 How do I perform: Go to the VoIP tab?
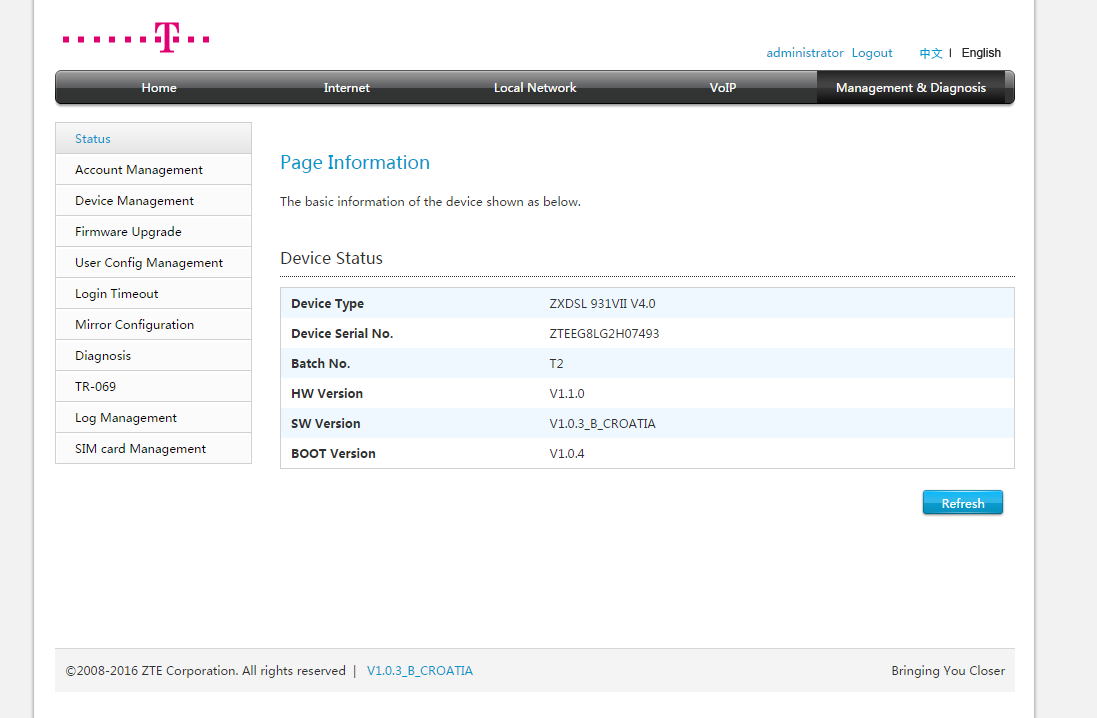[722, 88]
